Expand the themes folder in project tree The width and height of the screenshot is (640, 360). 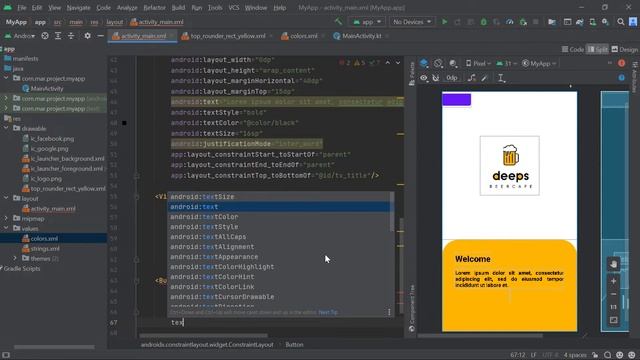(x=15, y=258)
